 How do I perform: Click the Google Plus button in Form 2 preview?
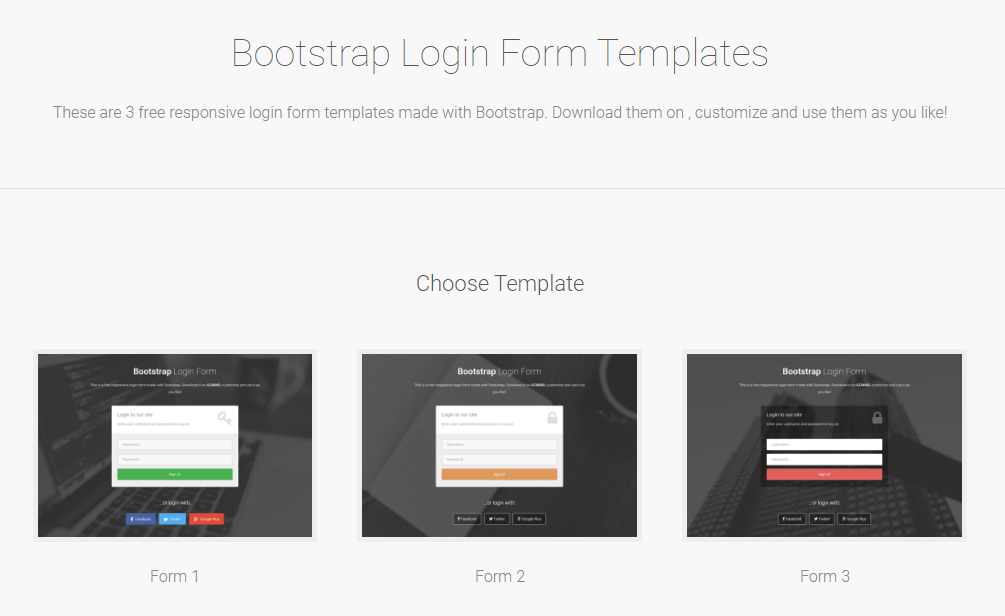click(530, 519)
